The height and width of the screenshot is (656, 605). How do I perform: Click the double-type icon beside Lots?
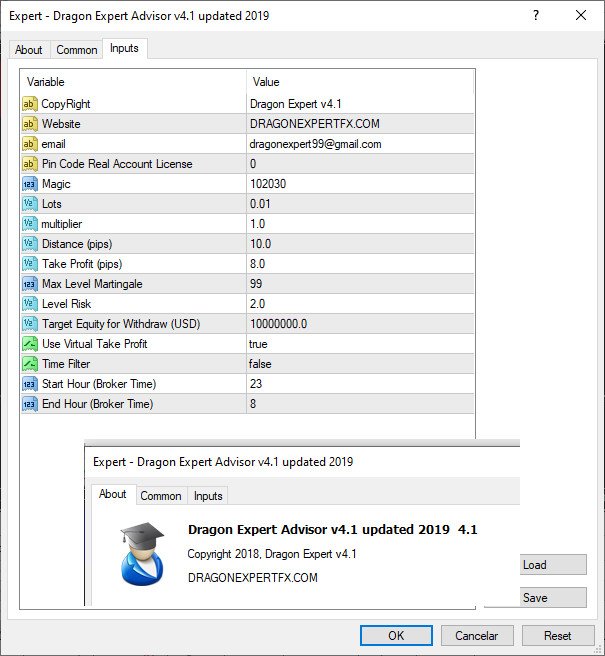pyautogui.click(x=30, y=204)
